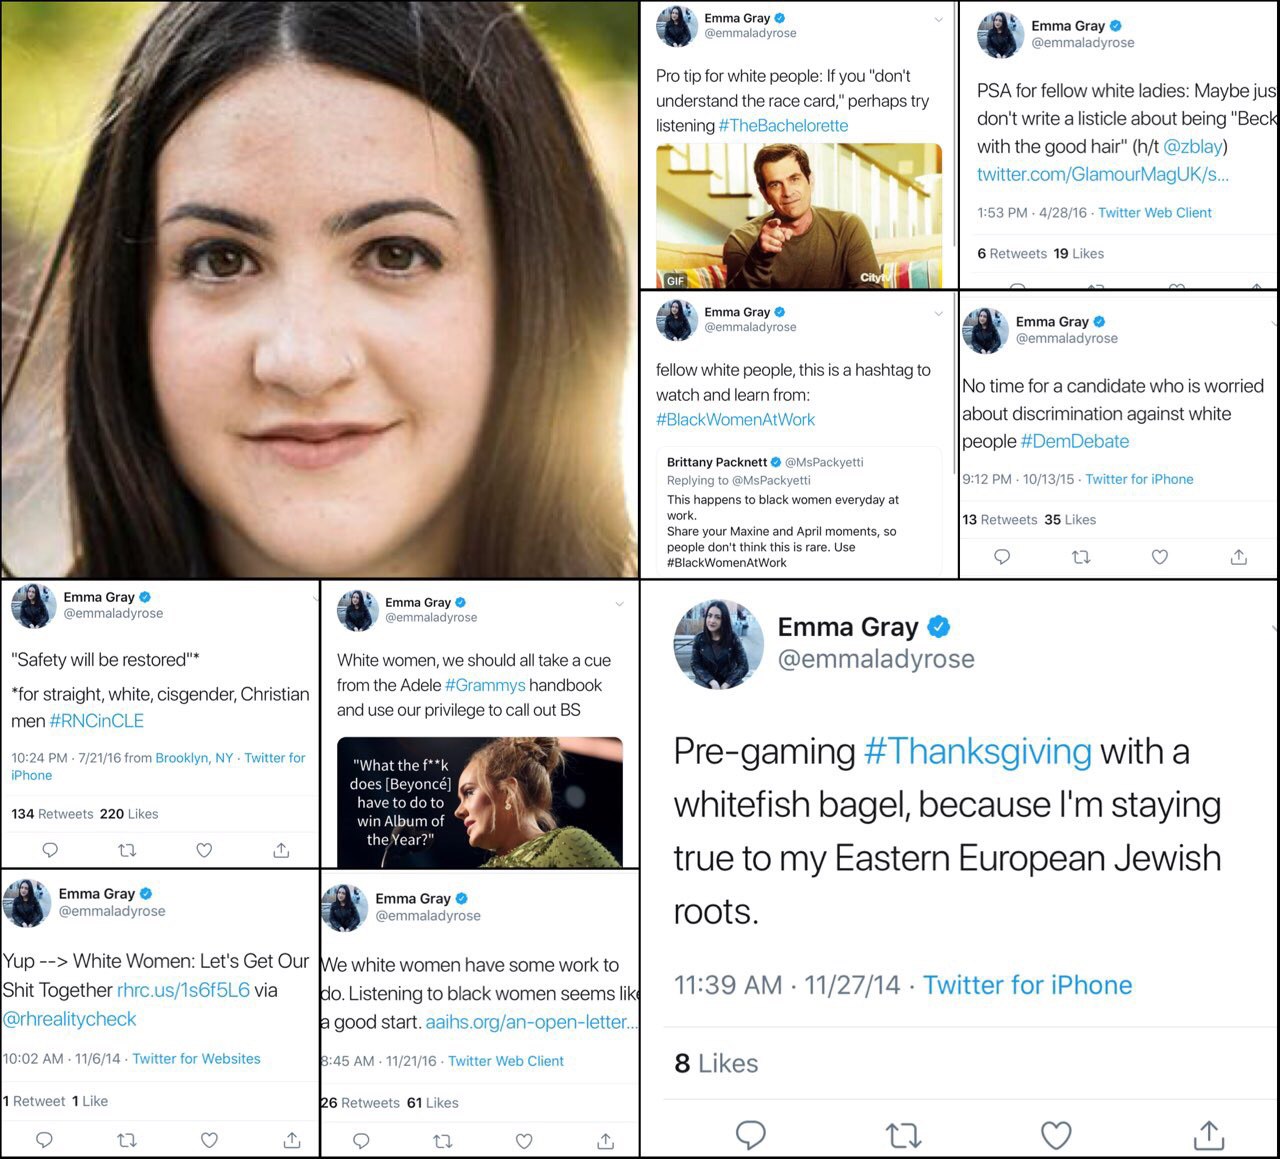
Task: Like the #DemDebate tweet
Action: 1160,557
